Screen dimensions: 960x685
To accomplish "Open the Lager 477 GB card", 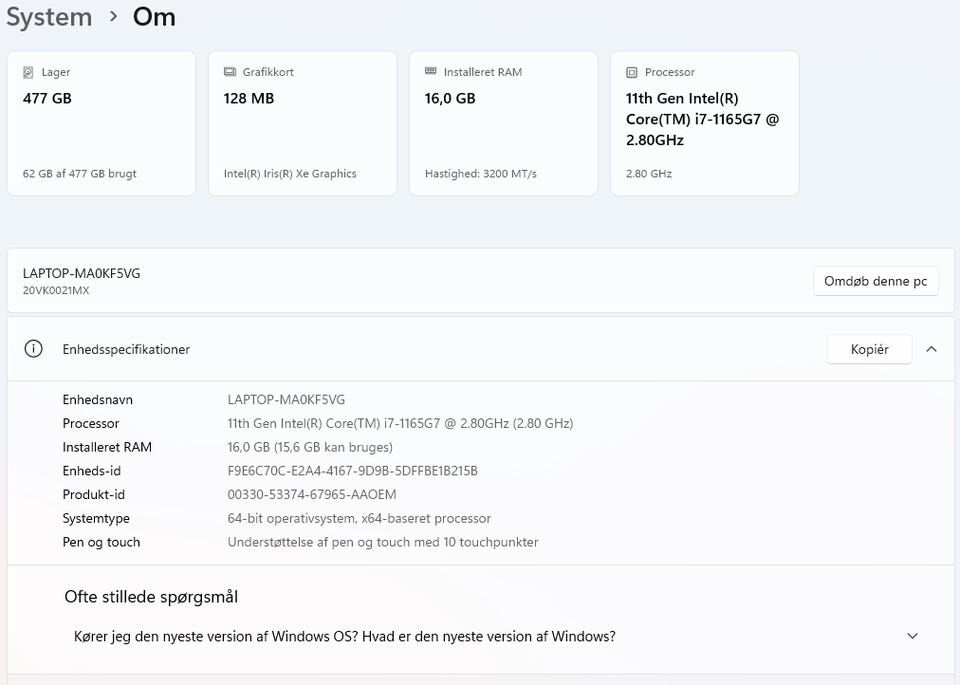I will click(101, 124).
